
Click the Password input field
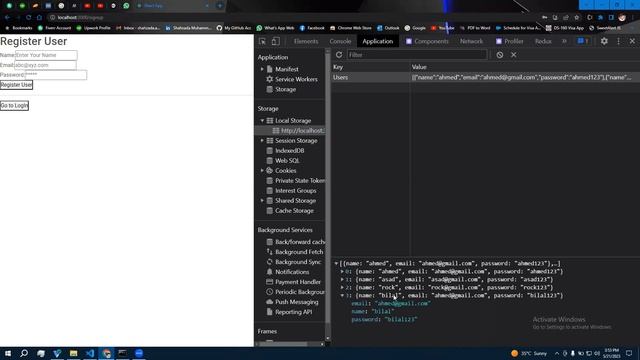click(x=56, y=75)
